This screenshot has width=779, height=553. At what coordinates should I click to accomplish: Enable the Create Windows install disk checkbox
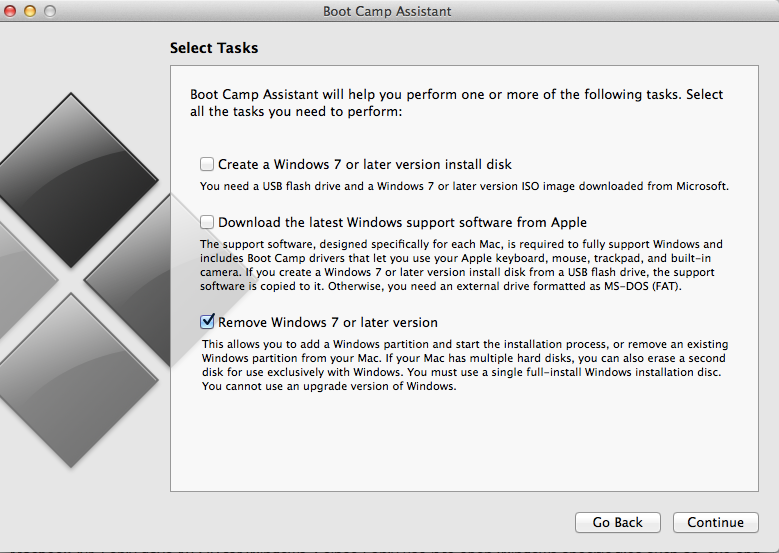pos(207,164)
